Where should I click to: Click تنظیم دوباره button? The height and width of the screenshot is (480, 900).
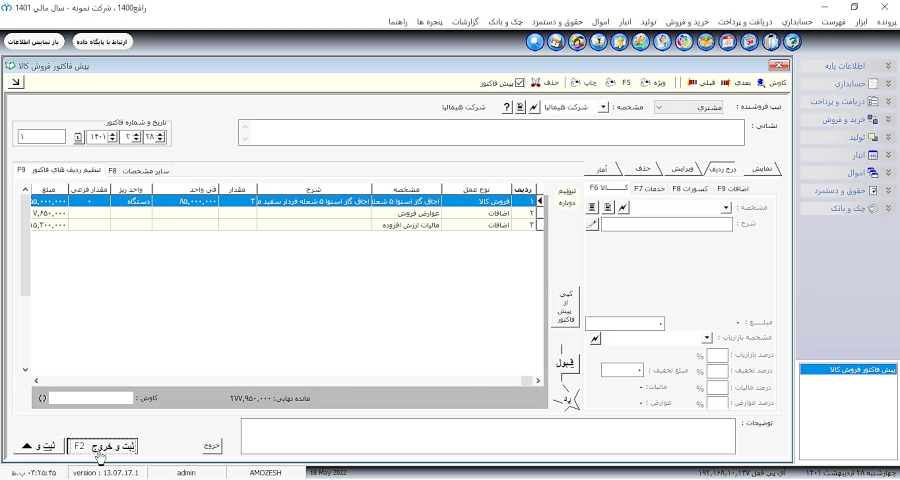click(567, 197)
